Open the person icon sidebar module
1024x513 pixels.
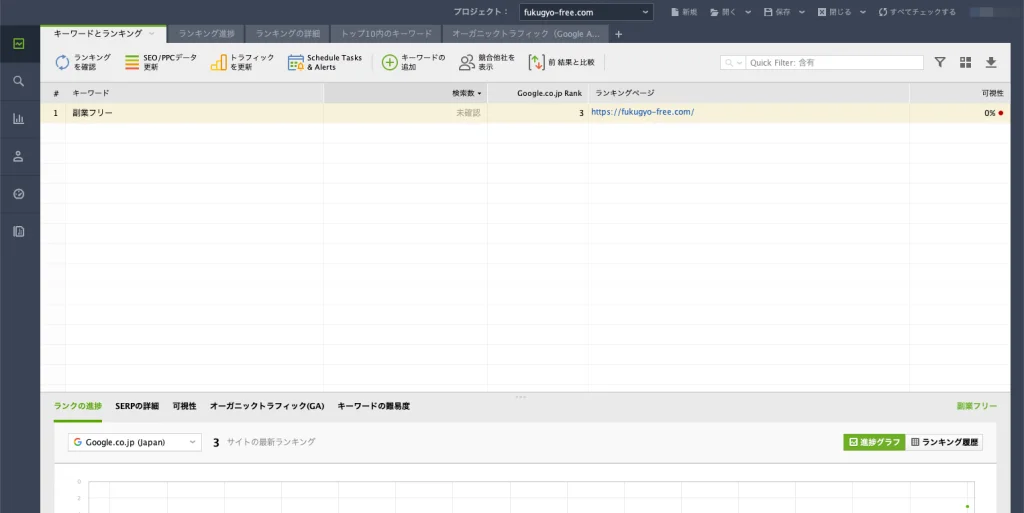click(x=19, y=156)
